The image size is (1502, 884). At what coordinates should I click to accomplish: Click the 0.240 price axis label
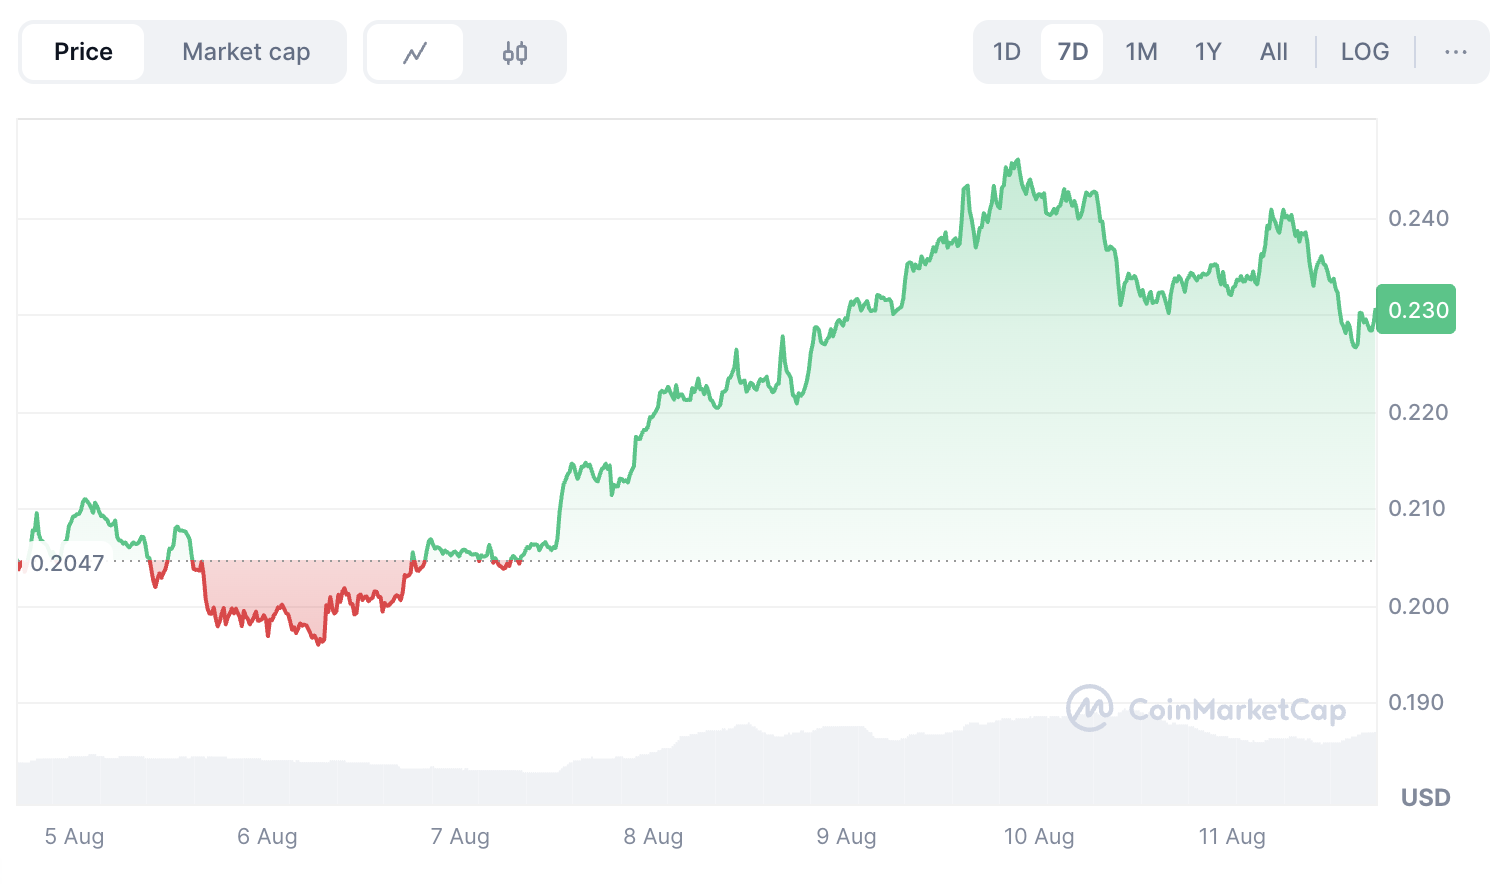tap(1418, 218)
